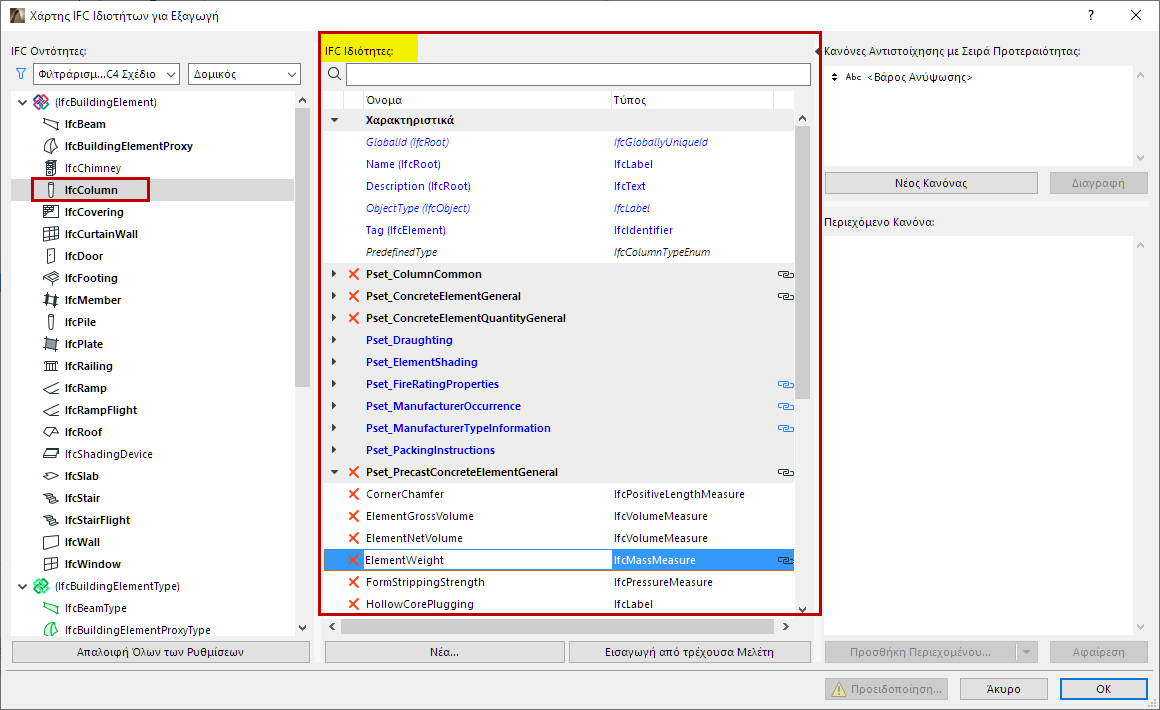This screenshot has width=1160, height=710.
Task: Click the help question mark in title bar
Action: tap(1090, 16)
